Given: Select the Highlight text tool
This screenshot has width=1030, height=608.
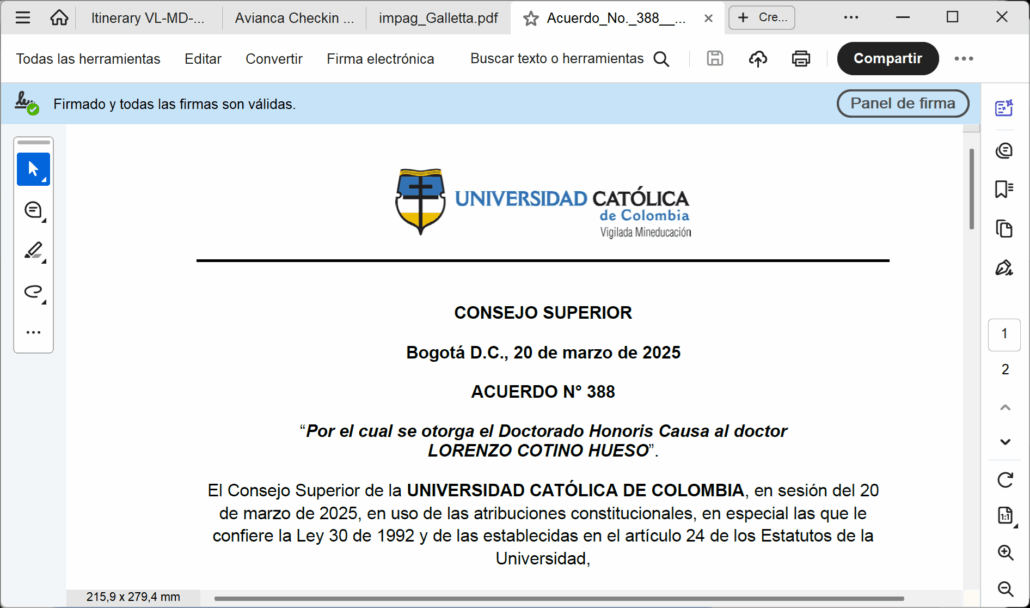Looking at the screenshot, I should pyautogui.click(x=34, y=251).
